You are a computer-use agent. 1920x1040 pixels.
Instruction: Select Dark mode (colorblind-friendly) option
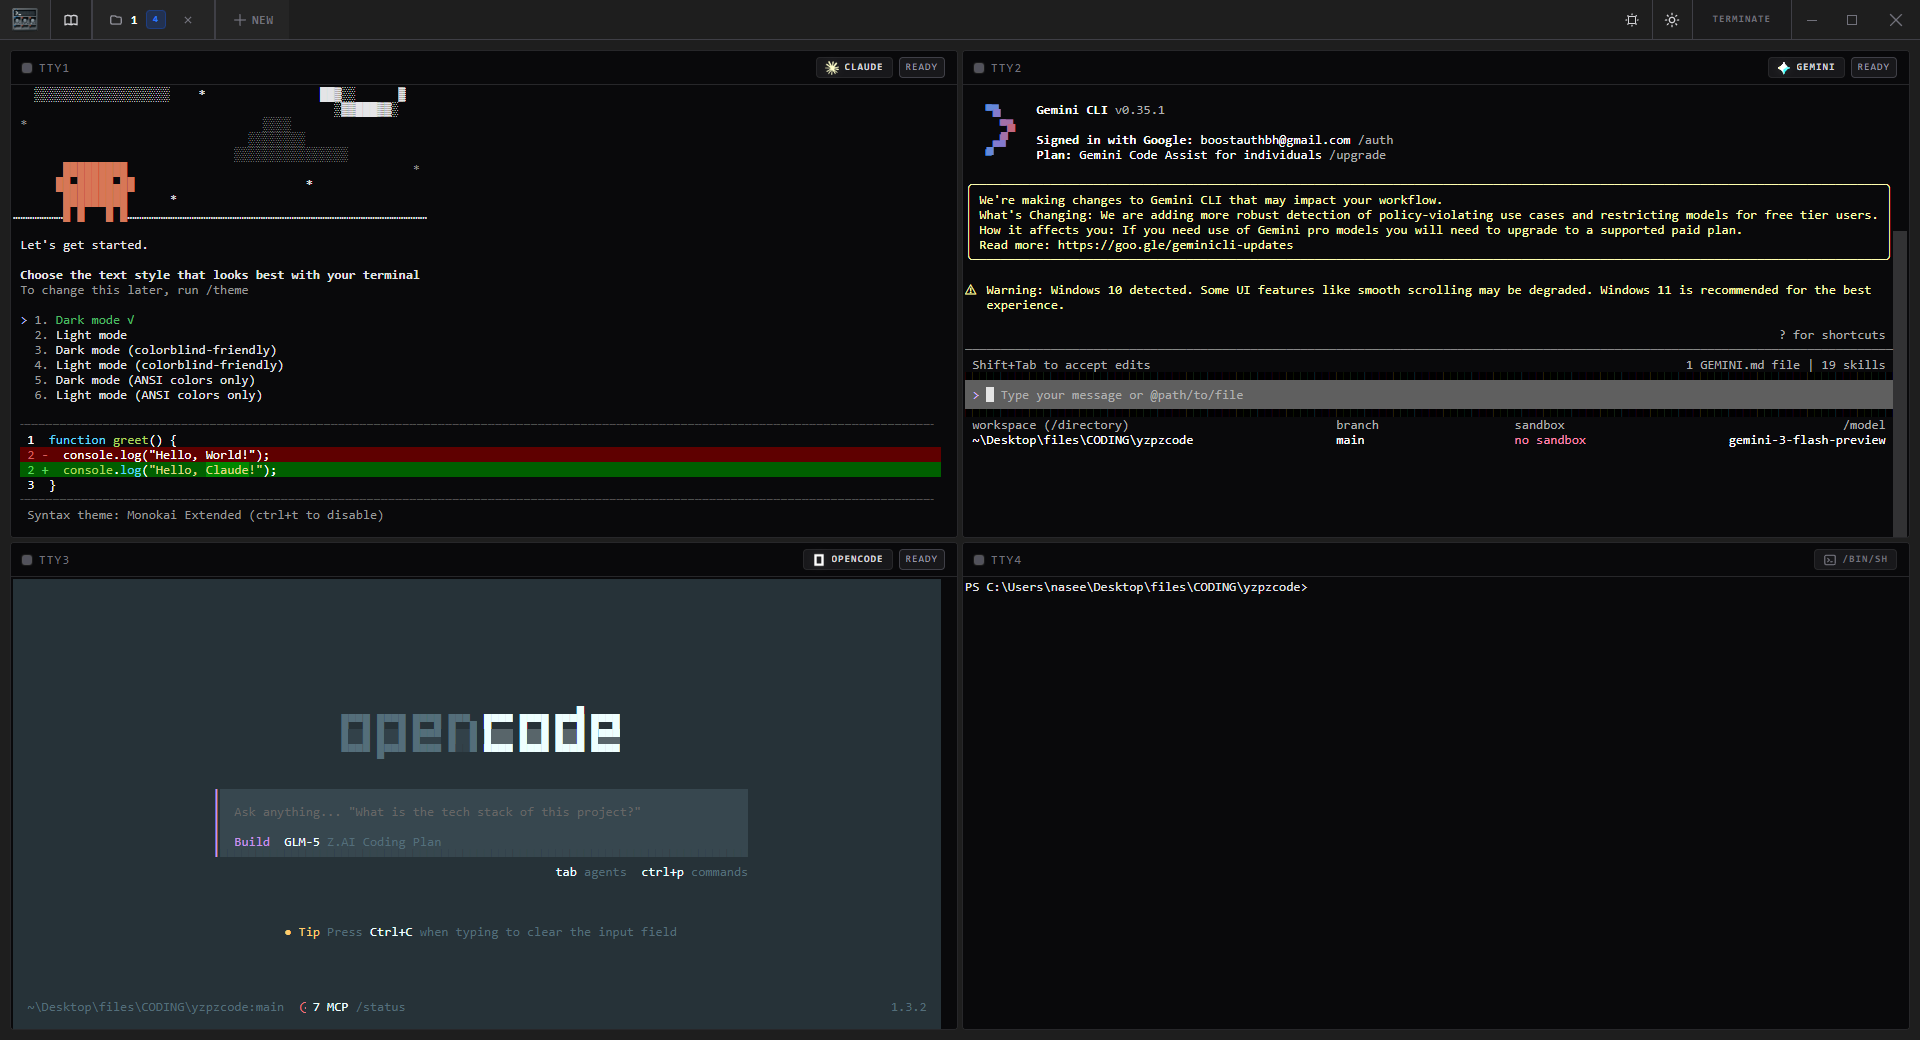[x=156, y=350]
